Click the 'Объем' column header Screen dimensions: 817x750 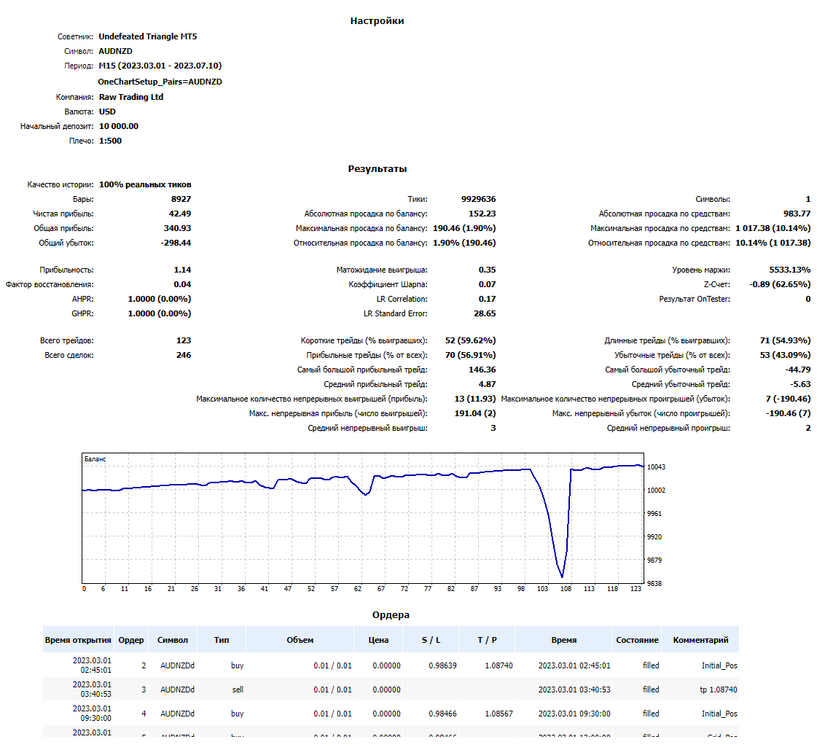(x=300, y=640)
